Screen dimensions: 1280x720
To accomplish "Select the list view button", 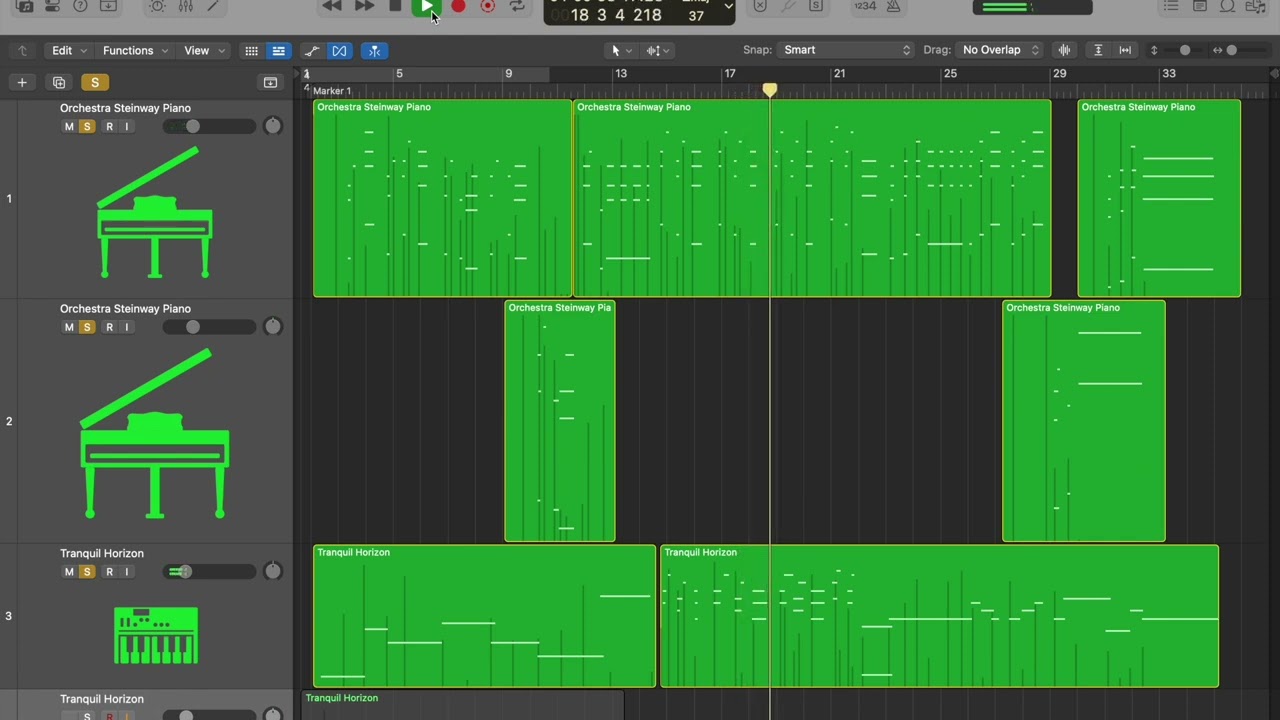I will click(x=278, y=50).
